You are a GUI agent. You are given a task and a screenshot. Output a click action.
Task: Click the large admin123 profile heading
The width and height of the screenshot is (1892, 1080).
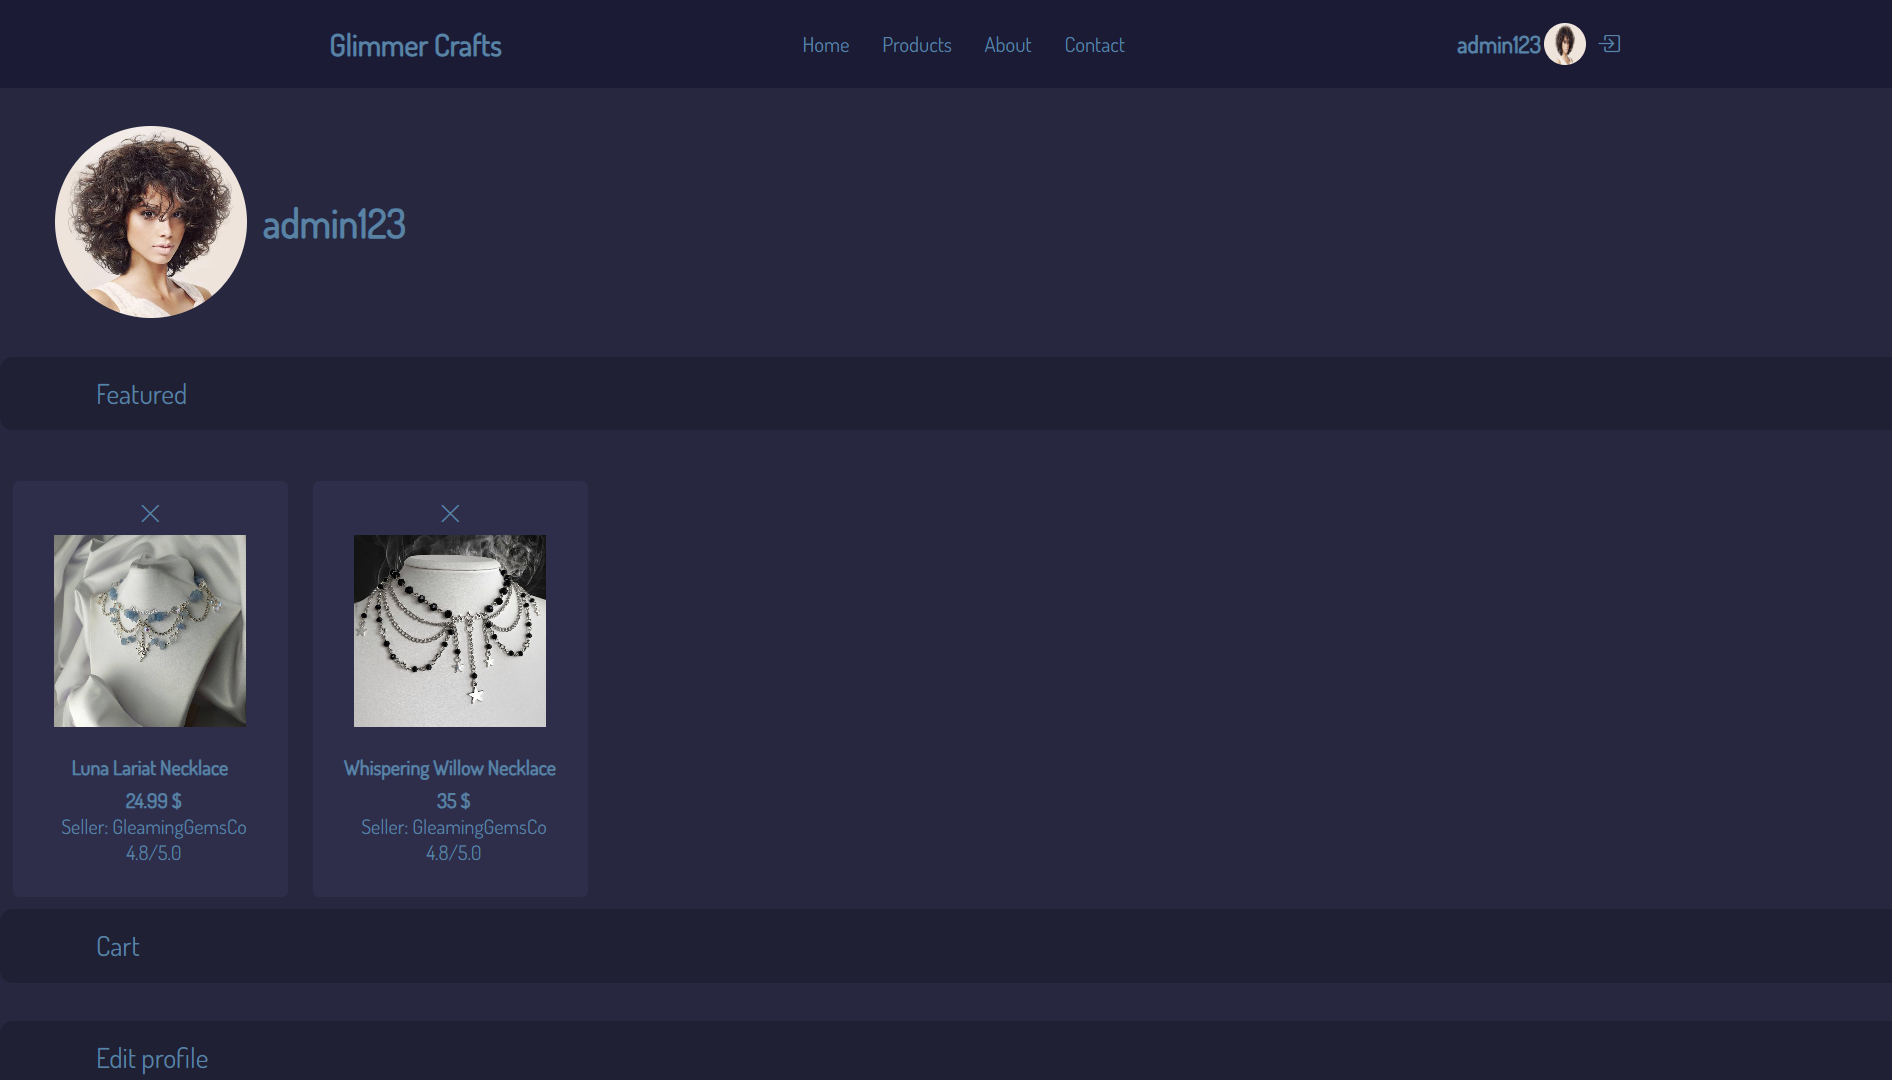pyautogui.click(x=334, y=224)
